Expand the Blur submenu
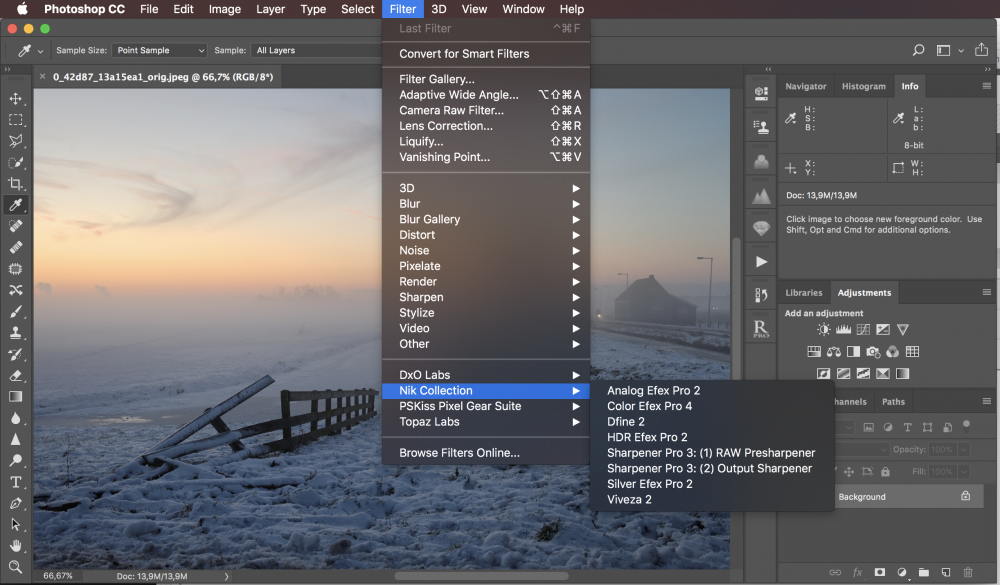 click(x=486, y=204)
